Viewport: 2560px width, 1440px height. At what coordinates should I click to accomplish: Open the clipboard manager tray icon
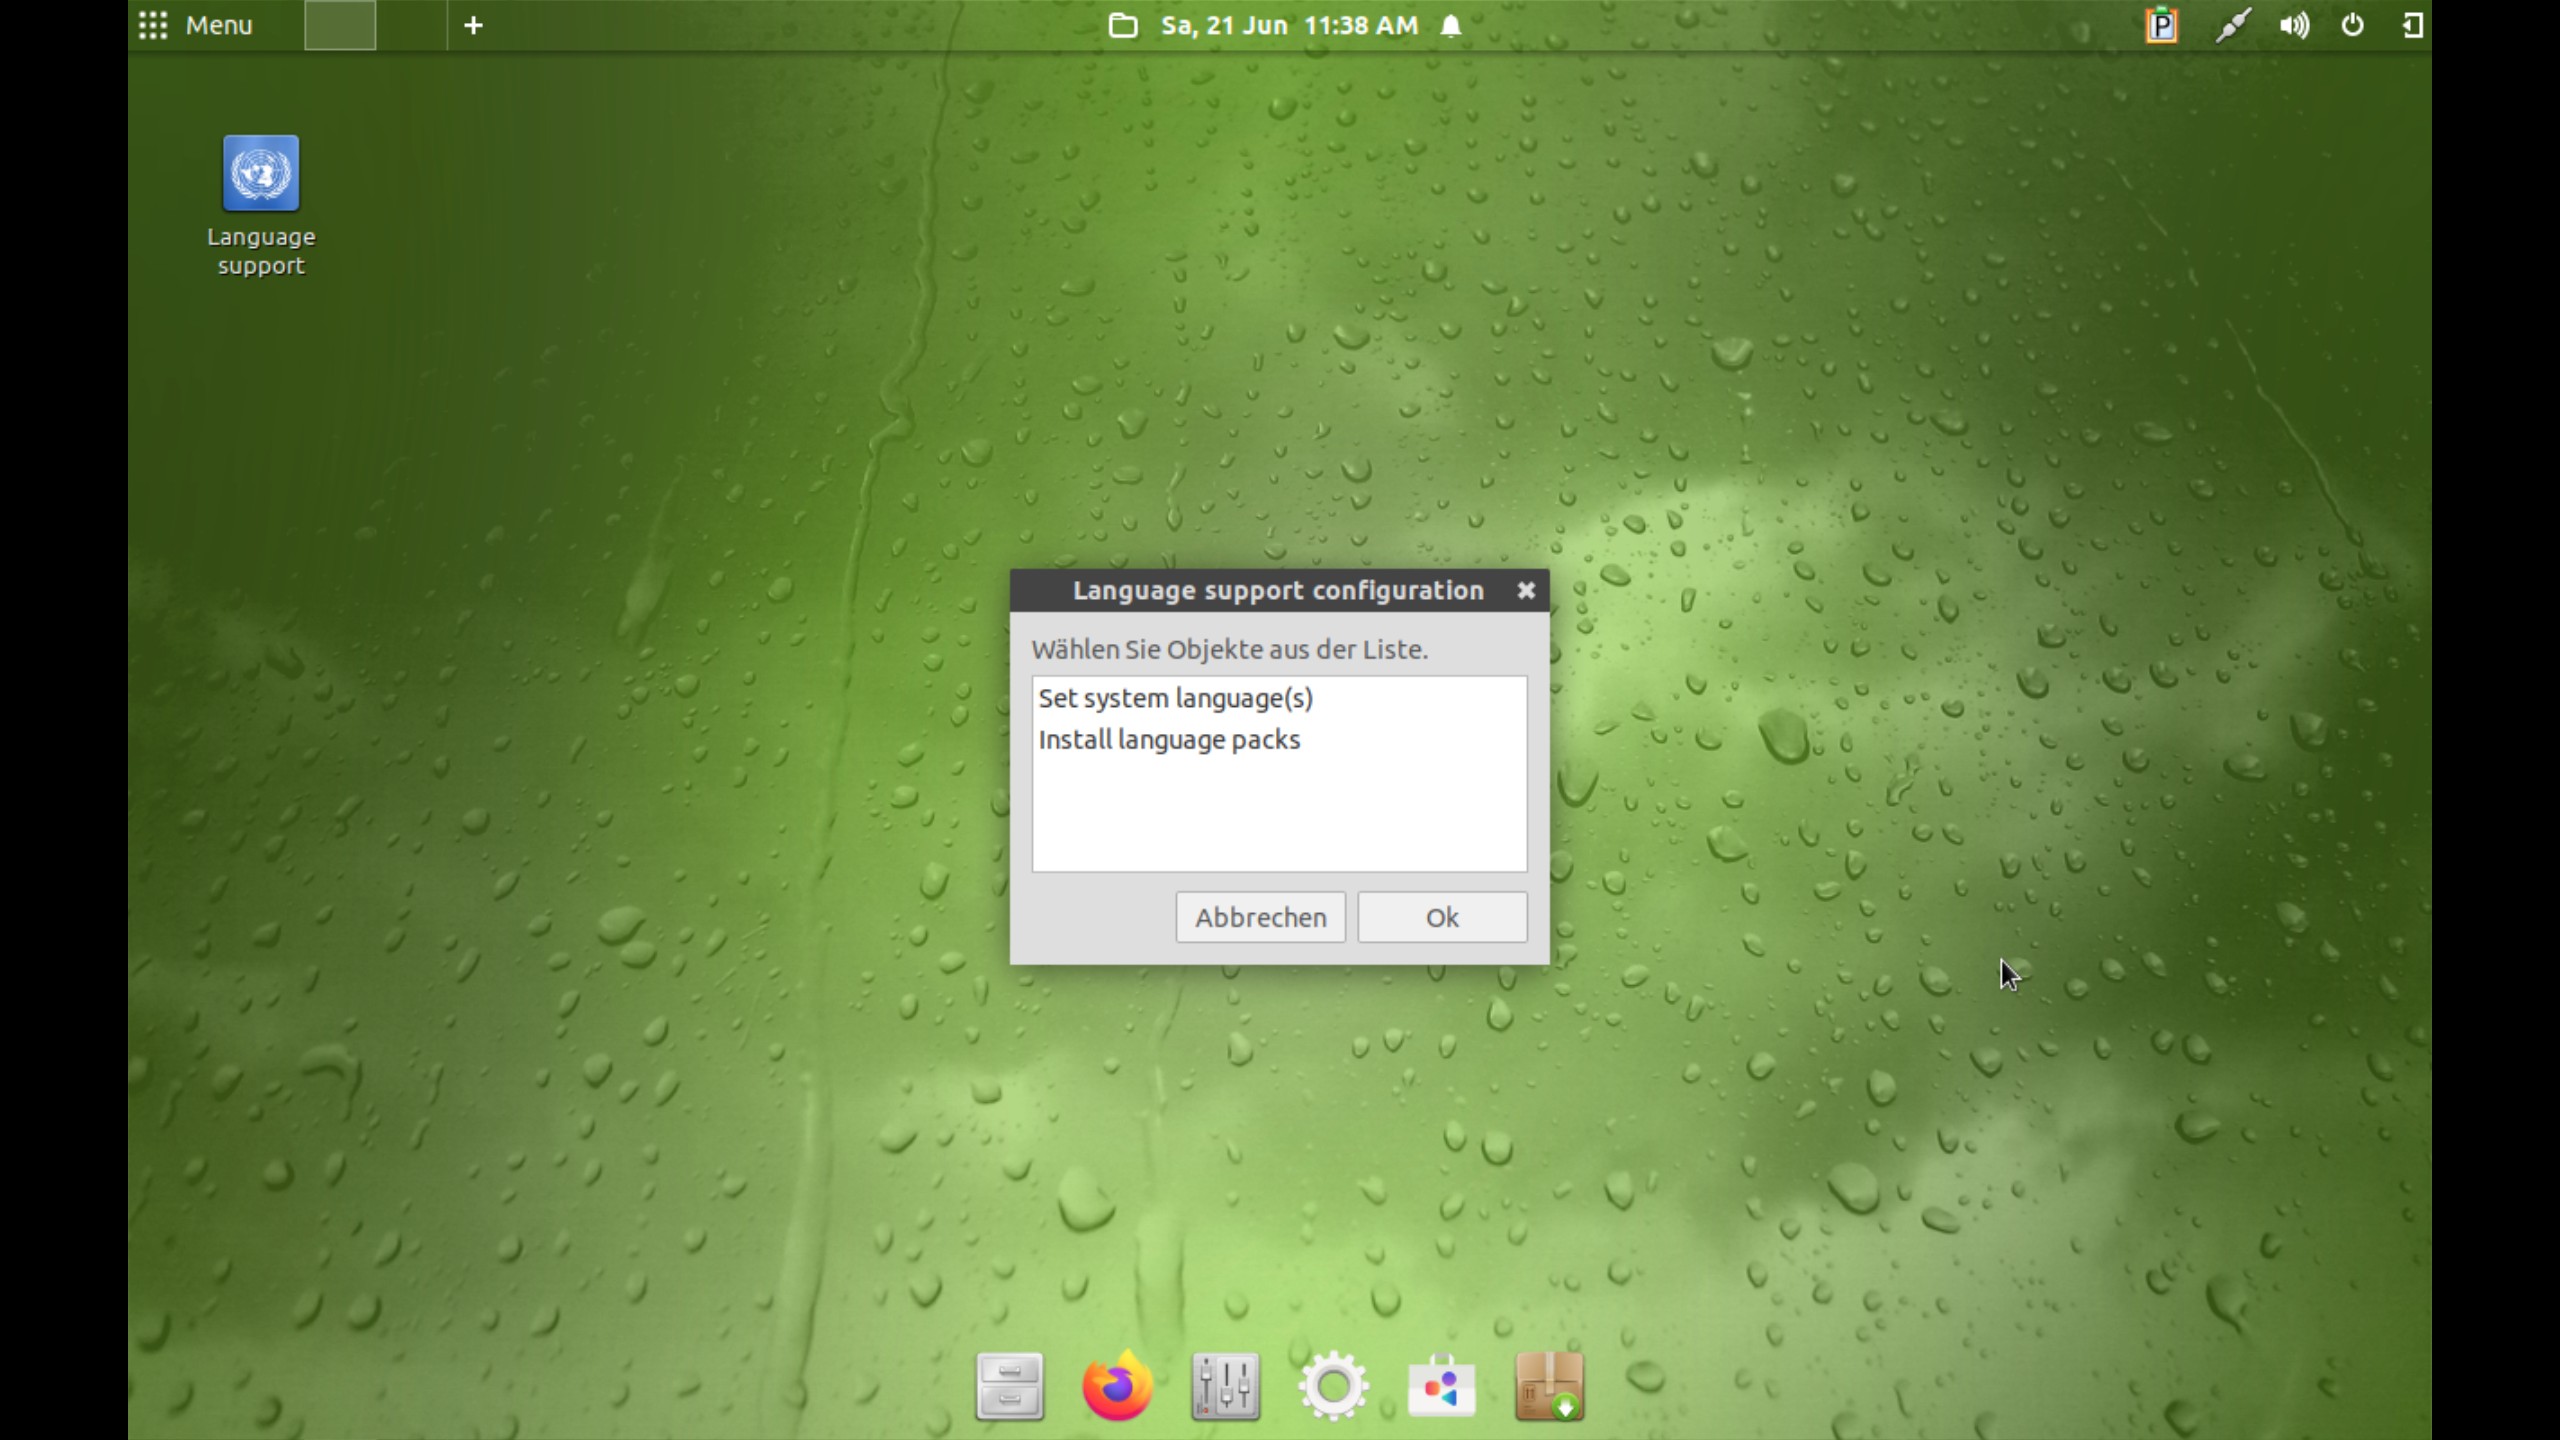[x=2162, y=25]
